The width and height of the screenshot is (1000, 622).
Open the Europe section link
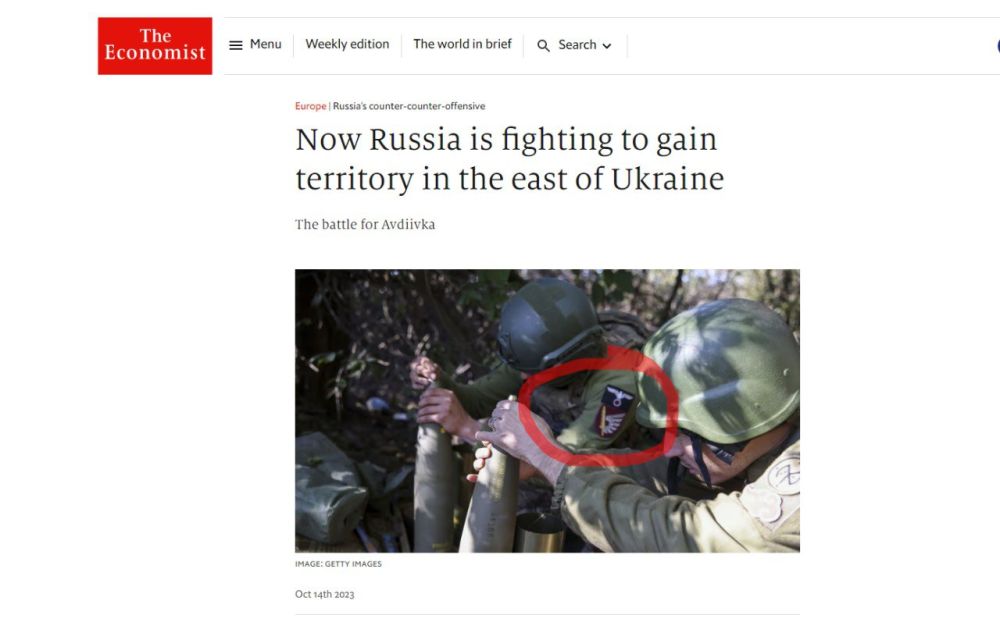[x=311, y=106]
